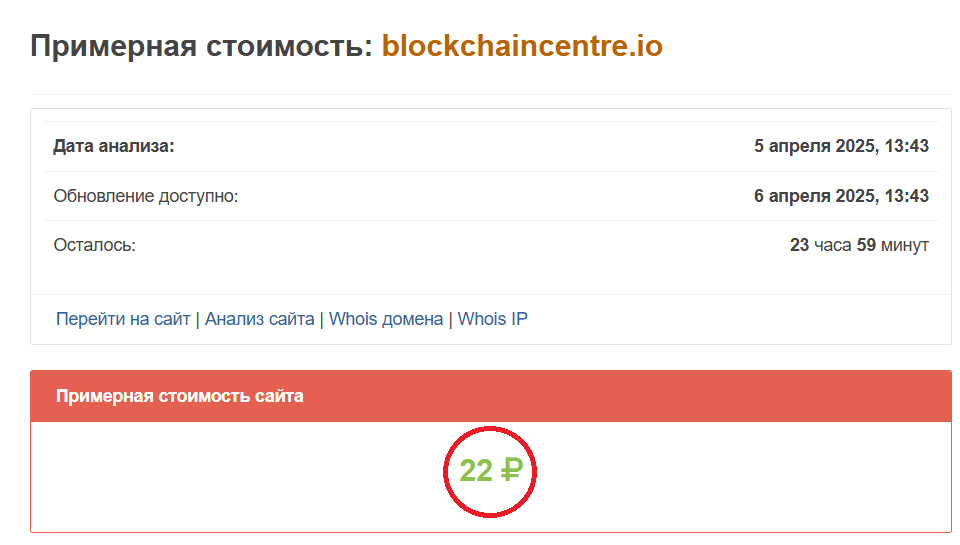This screenshot has width=960, height=545.
Task: Click the bold 59 minutes number
Action: [x=866, y=245]
